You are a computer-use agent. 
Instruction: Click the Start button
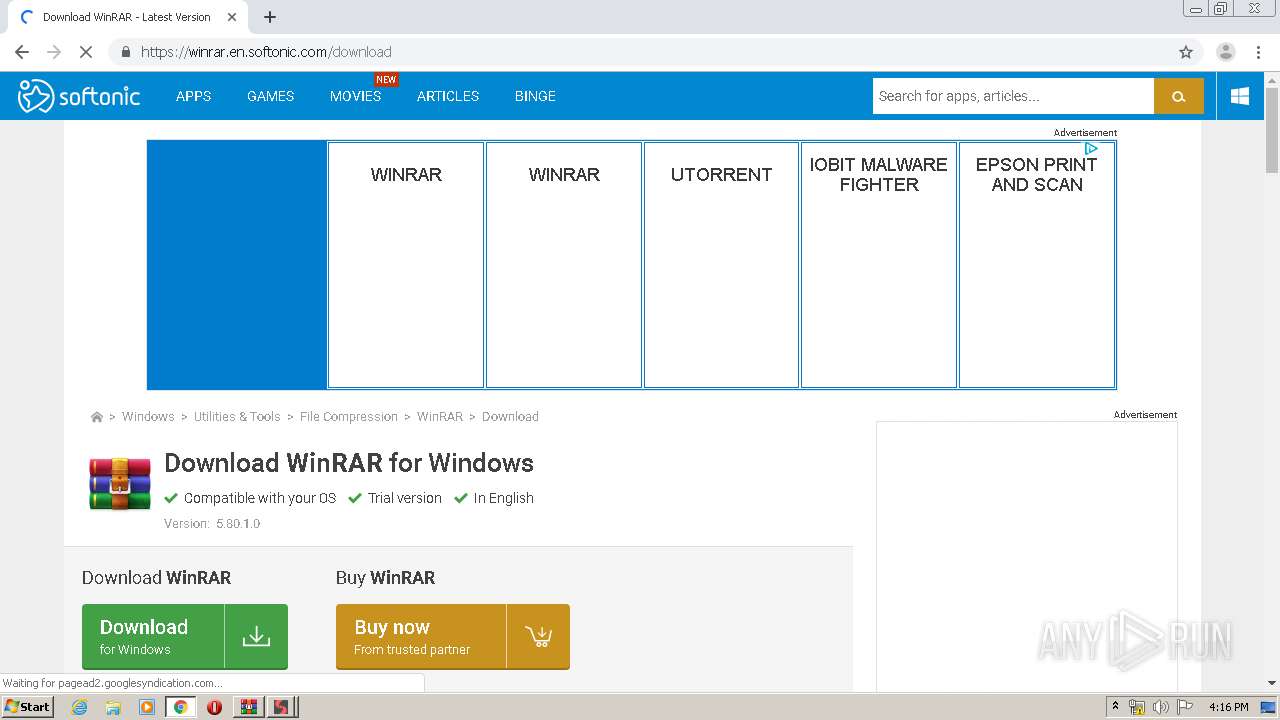coord(27,707)
